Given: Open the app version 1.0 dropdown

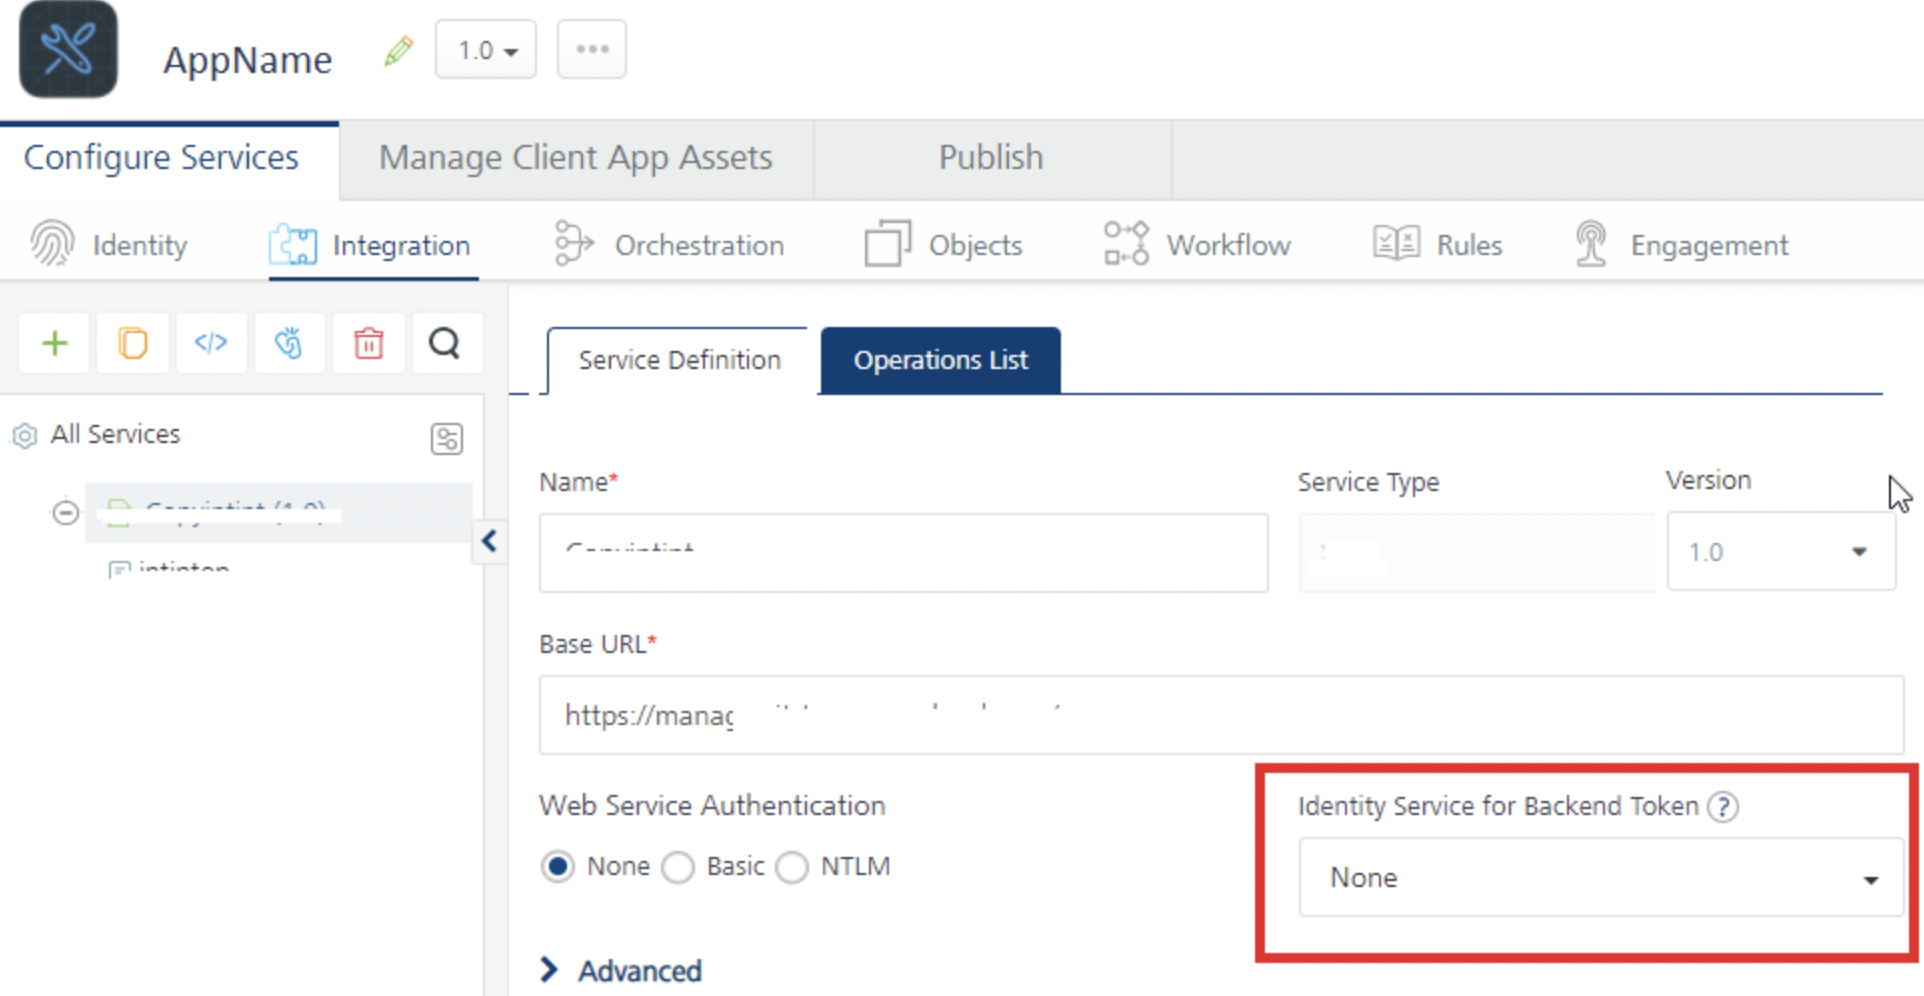Looking at the screenshot, I should [486, 50].
